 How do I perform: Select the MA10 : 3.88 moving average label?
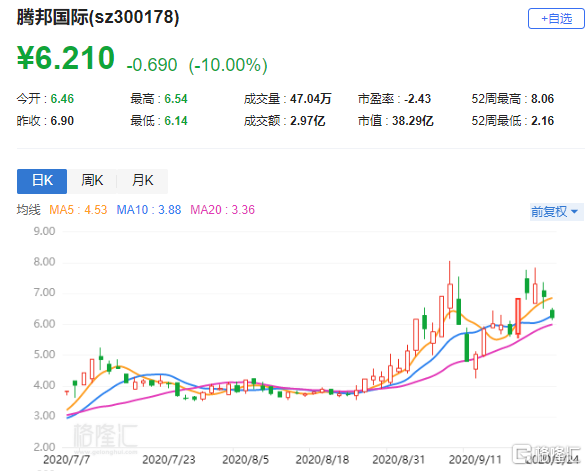coord(149,210)
